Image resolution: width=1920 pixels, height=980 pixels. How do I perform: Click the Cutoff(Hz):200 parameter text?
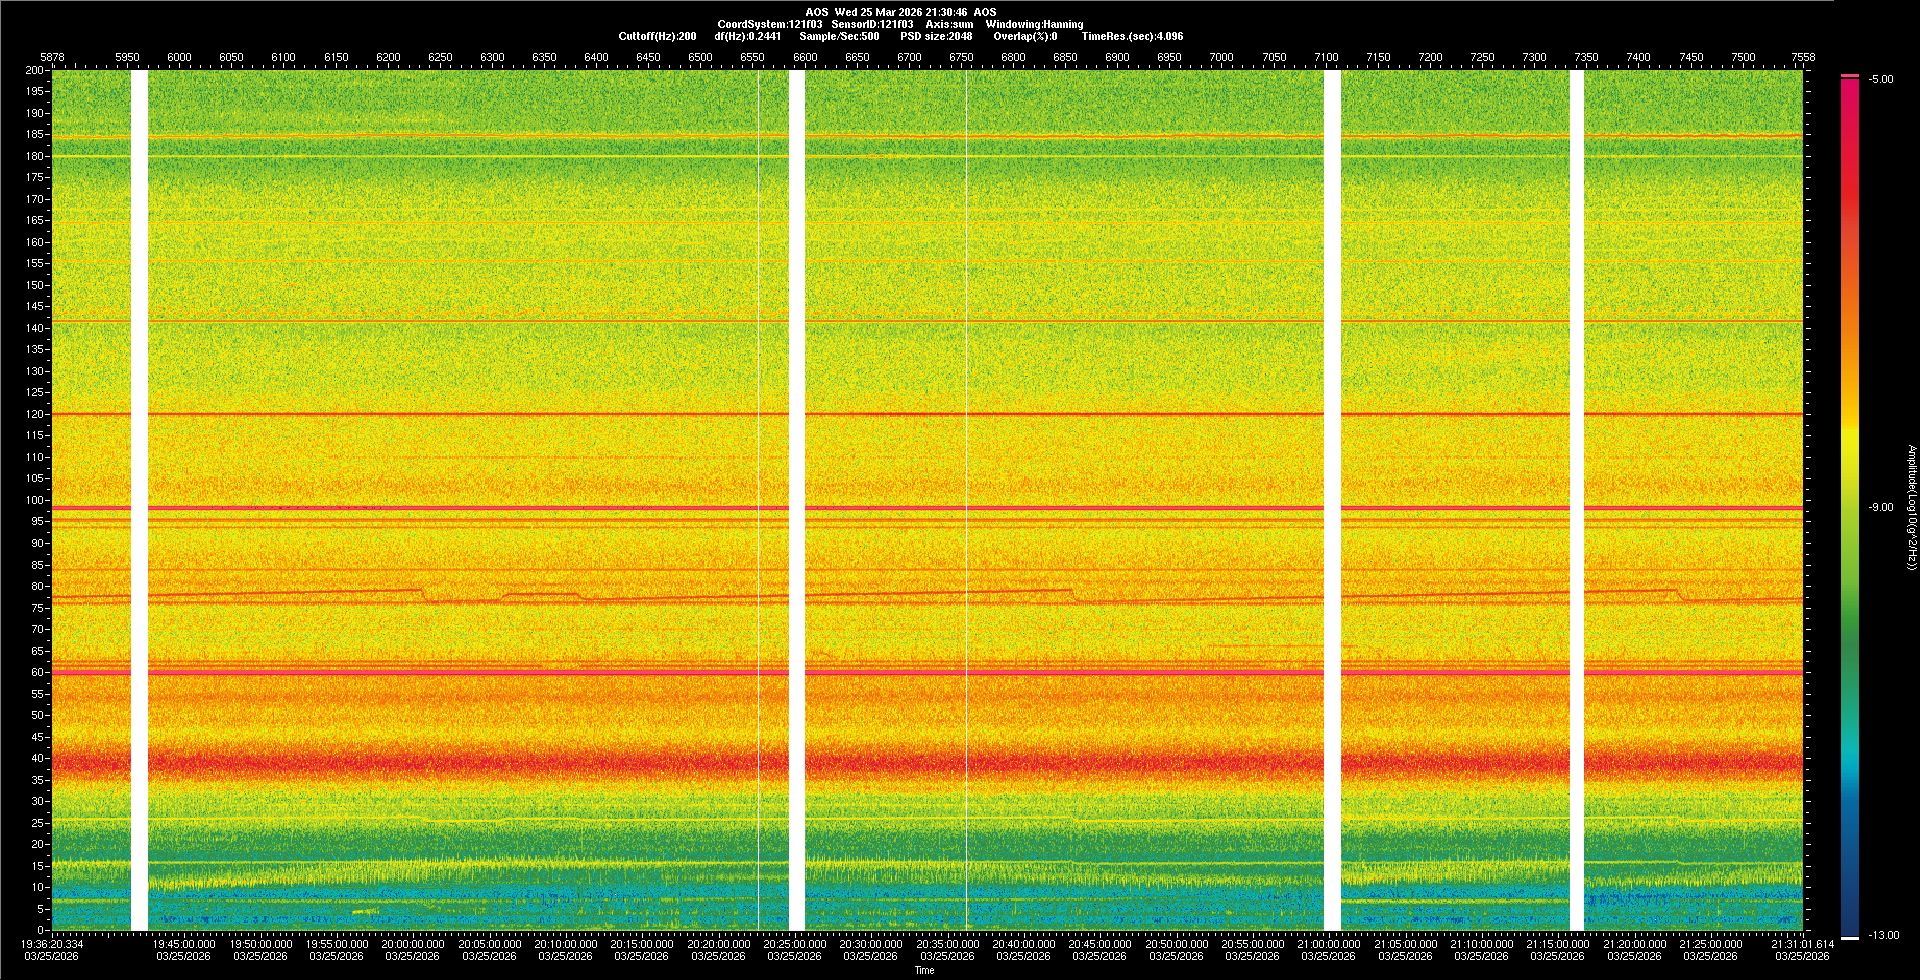[x=657, y=36]
